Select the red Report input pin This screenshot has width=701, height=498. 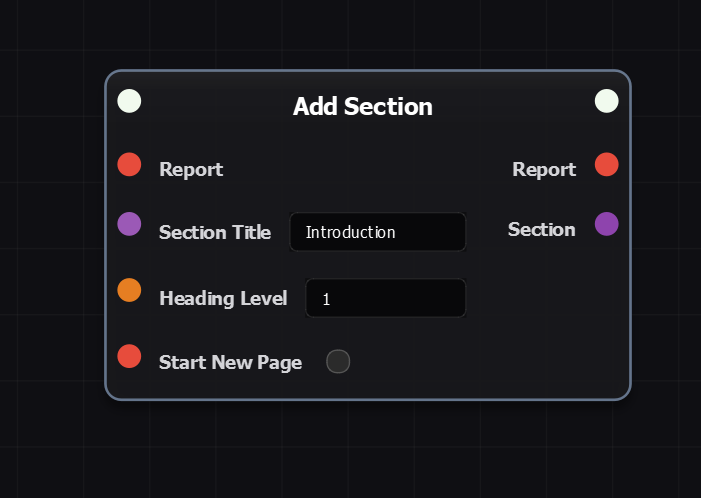(129, 165)
